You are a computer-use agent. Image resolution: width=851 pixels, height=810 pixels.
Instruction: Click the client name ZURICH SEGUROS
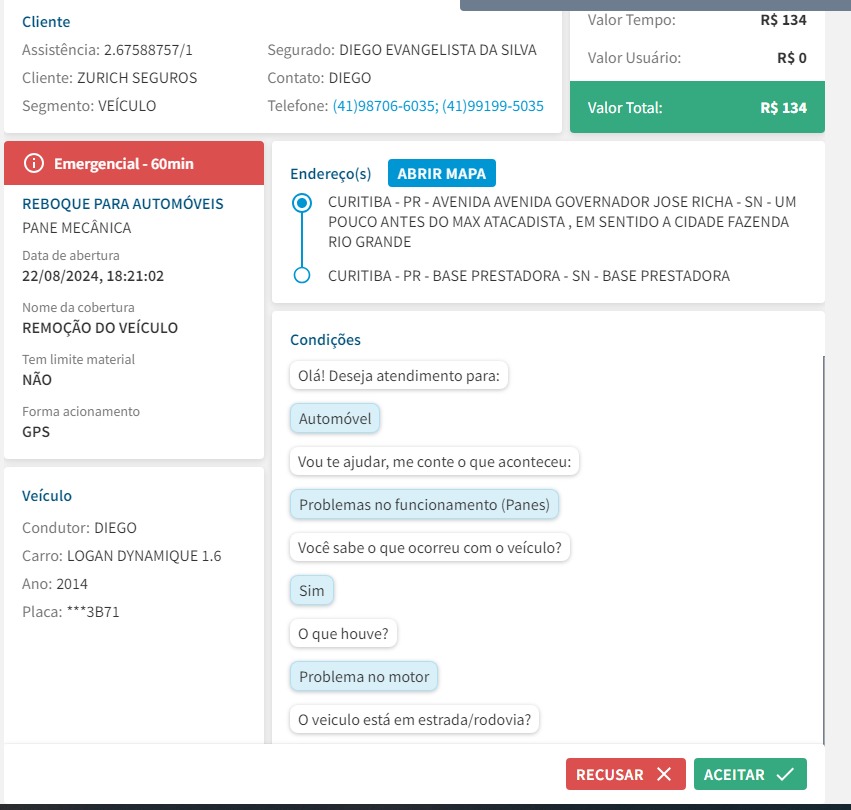[137, 78]
